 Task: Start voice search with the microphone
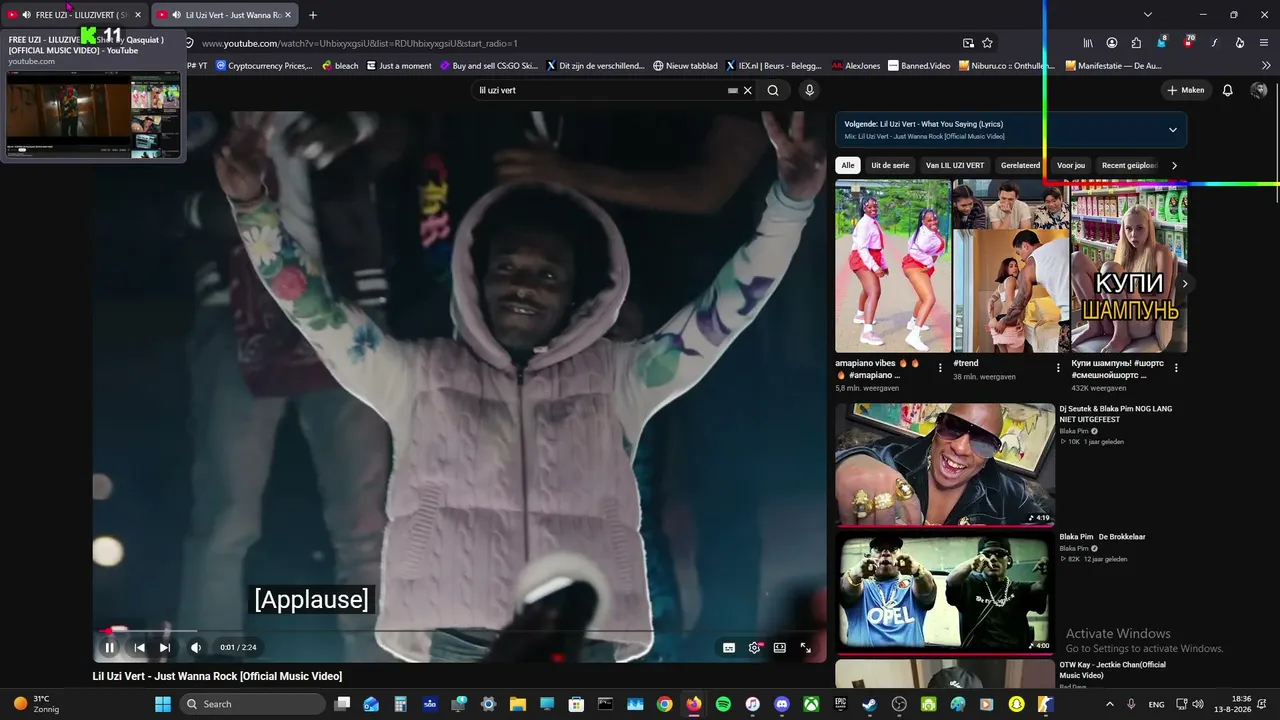(x=809, y=90)
